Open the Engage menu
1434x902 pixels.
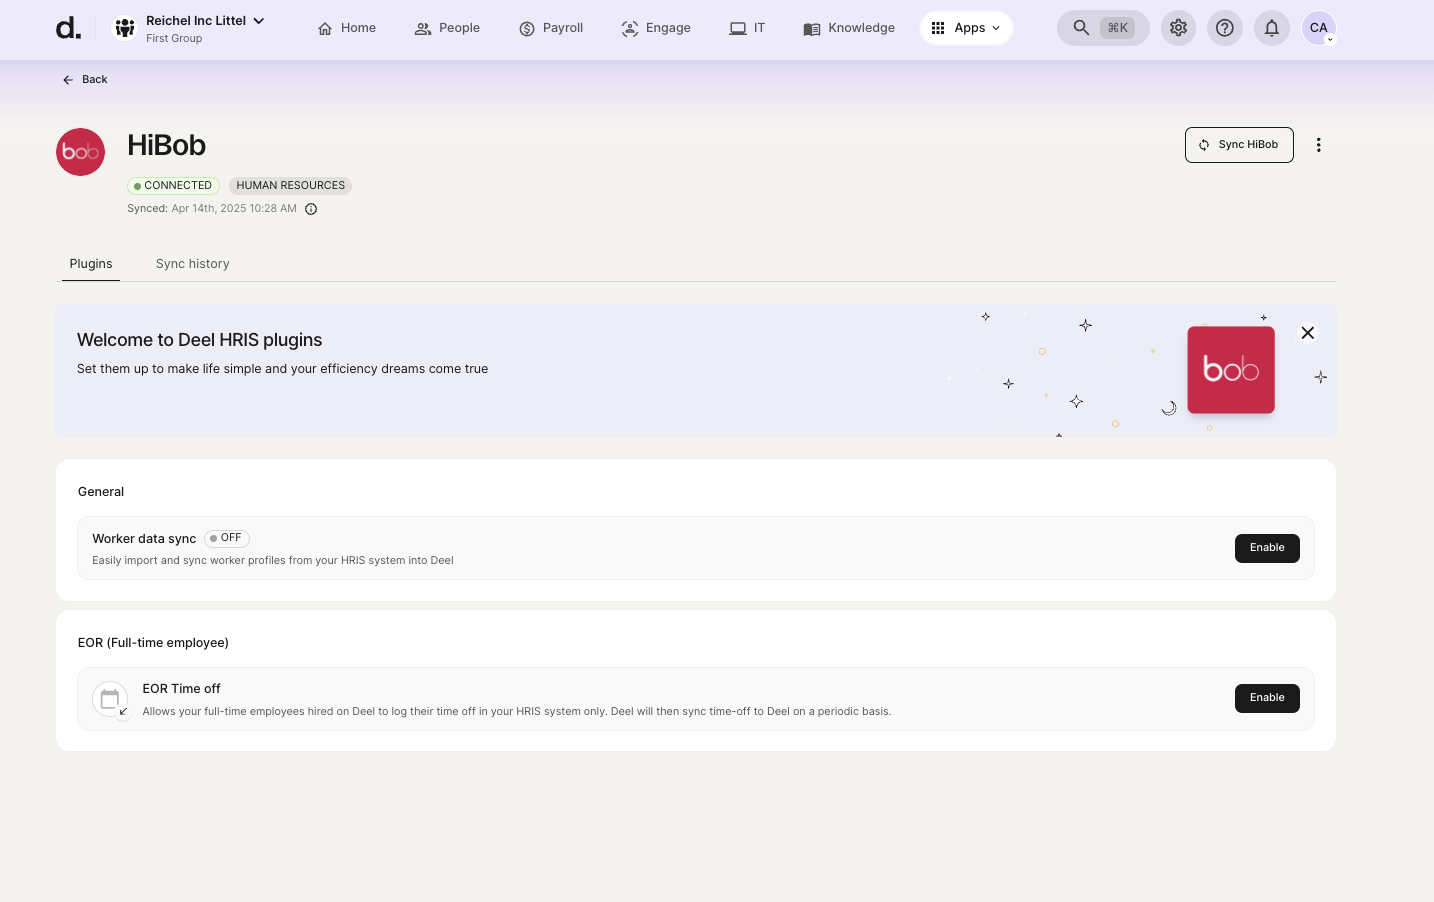coord(656,28)
